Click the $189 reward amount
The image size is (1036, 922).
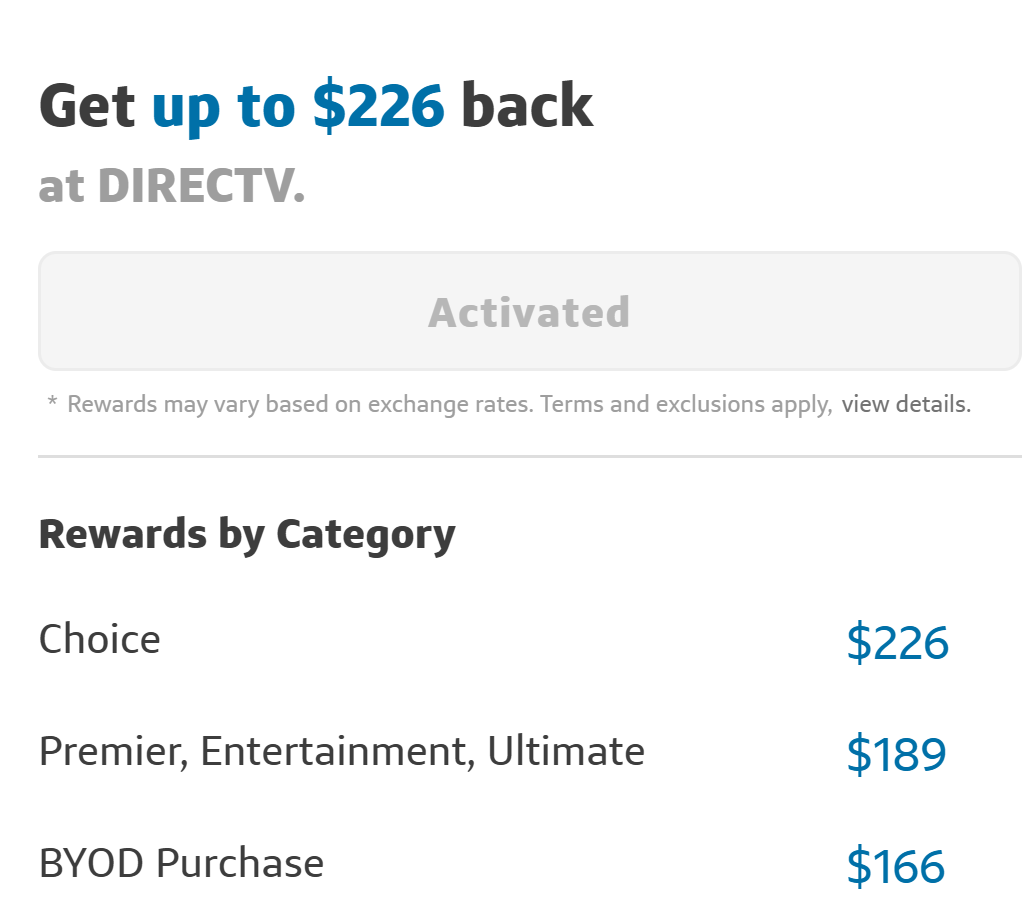(896, 754)
